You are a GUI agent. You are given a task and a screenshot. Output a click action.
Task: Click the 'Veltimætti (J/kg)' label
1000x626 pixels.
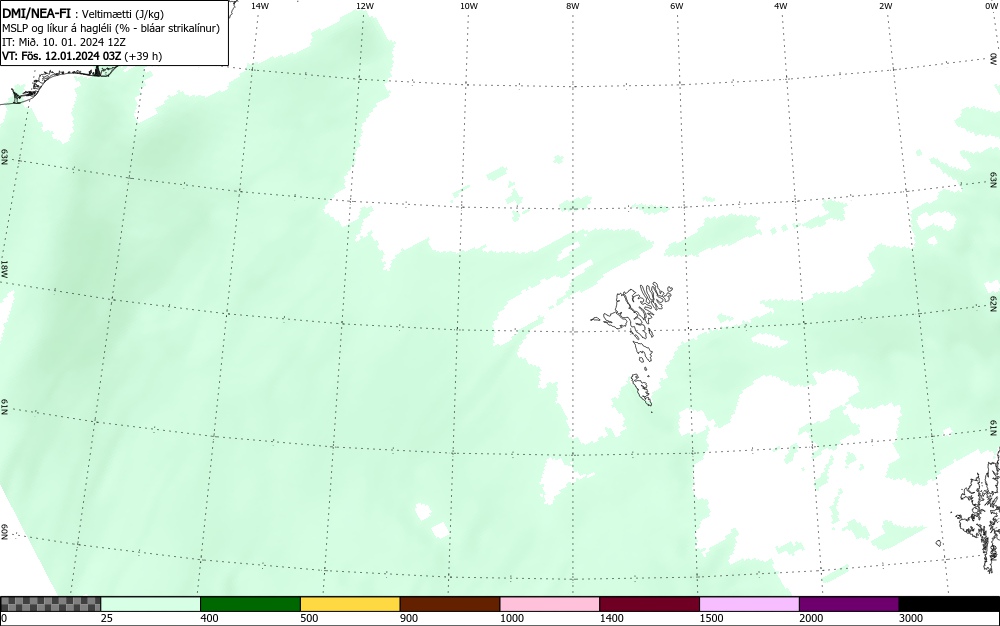point(123,14)
